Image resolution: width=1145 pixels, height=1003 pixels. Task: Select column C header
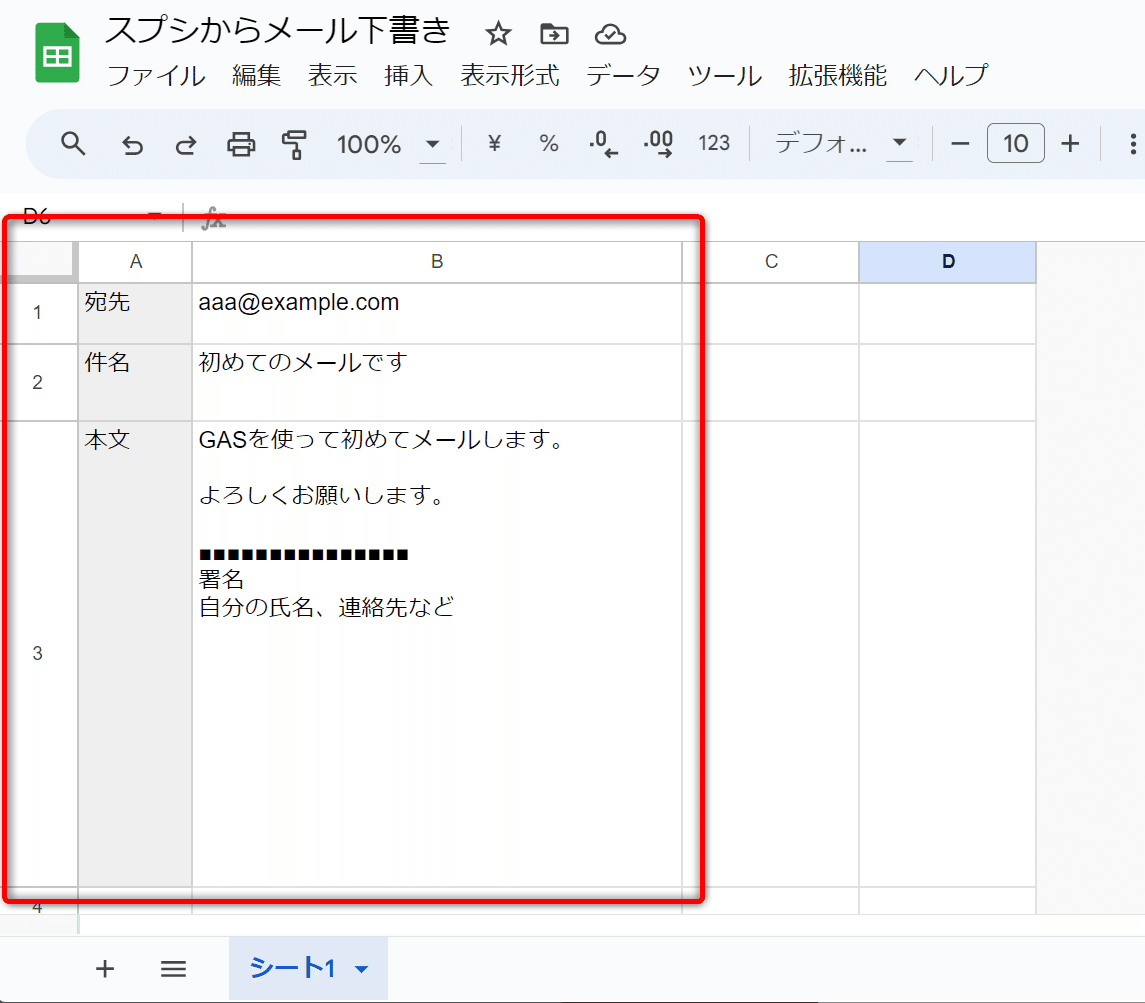[771, 261]
